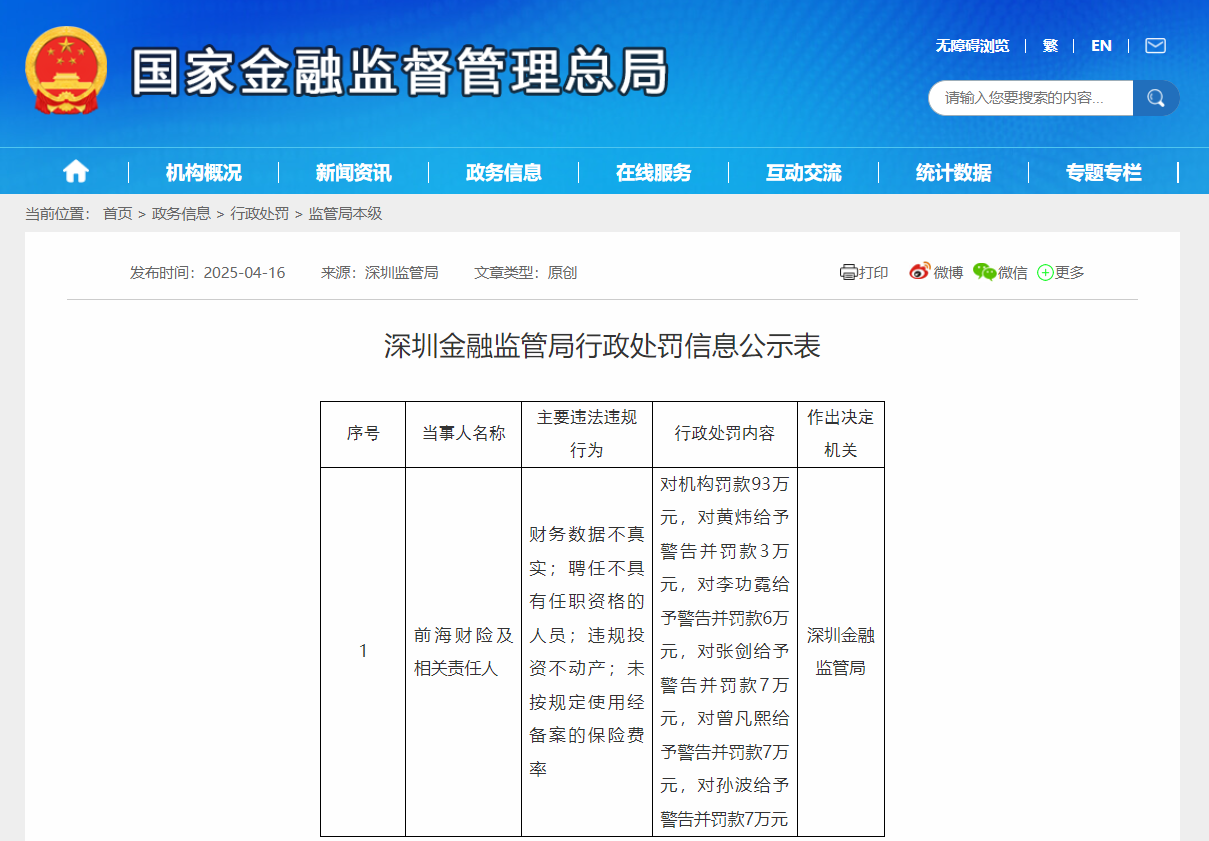Go to 首页 in breadcrumb
Image resolution: width=1209 pixels, height=841 pixels.
coord(117,214)
